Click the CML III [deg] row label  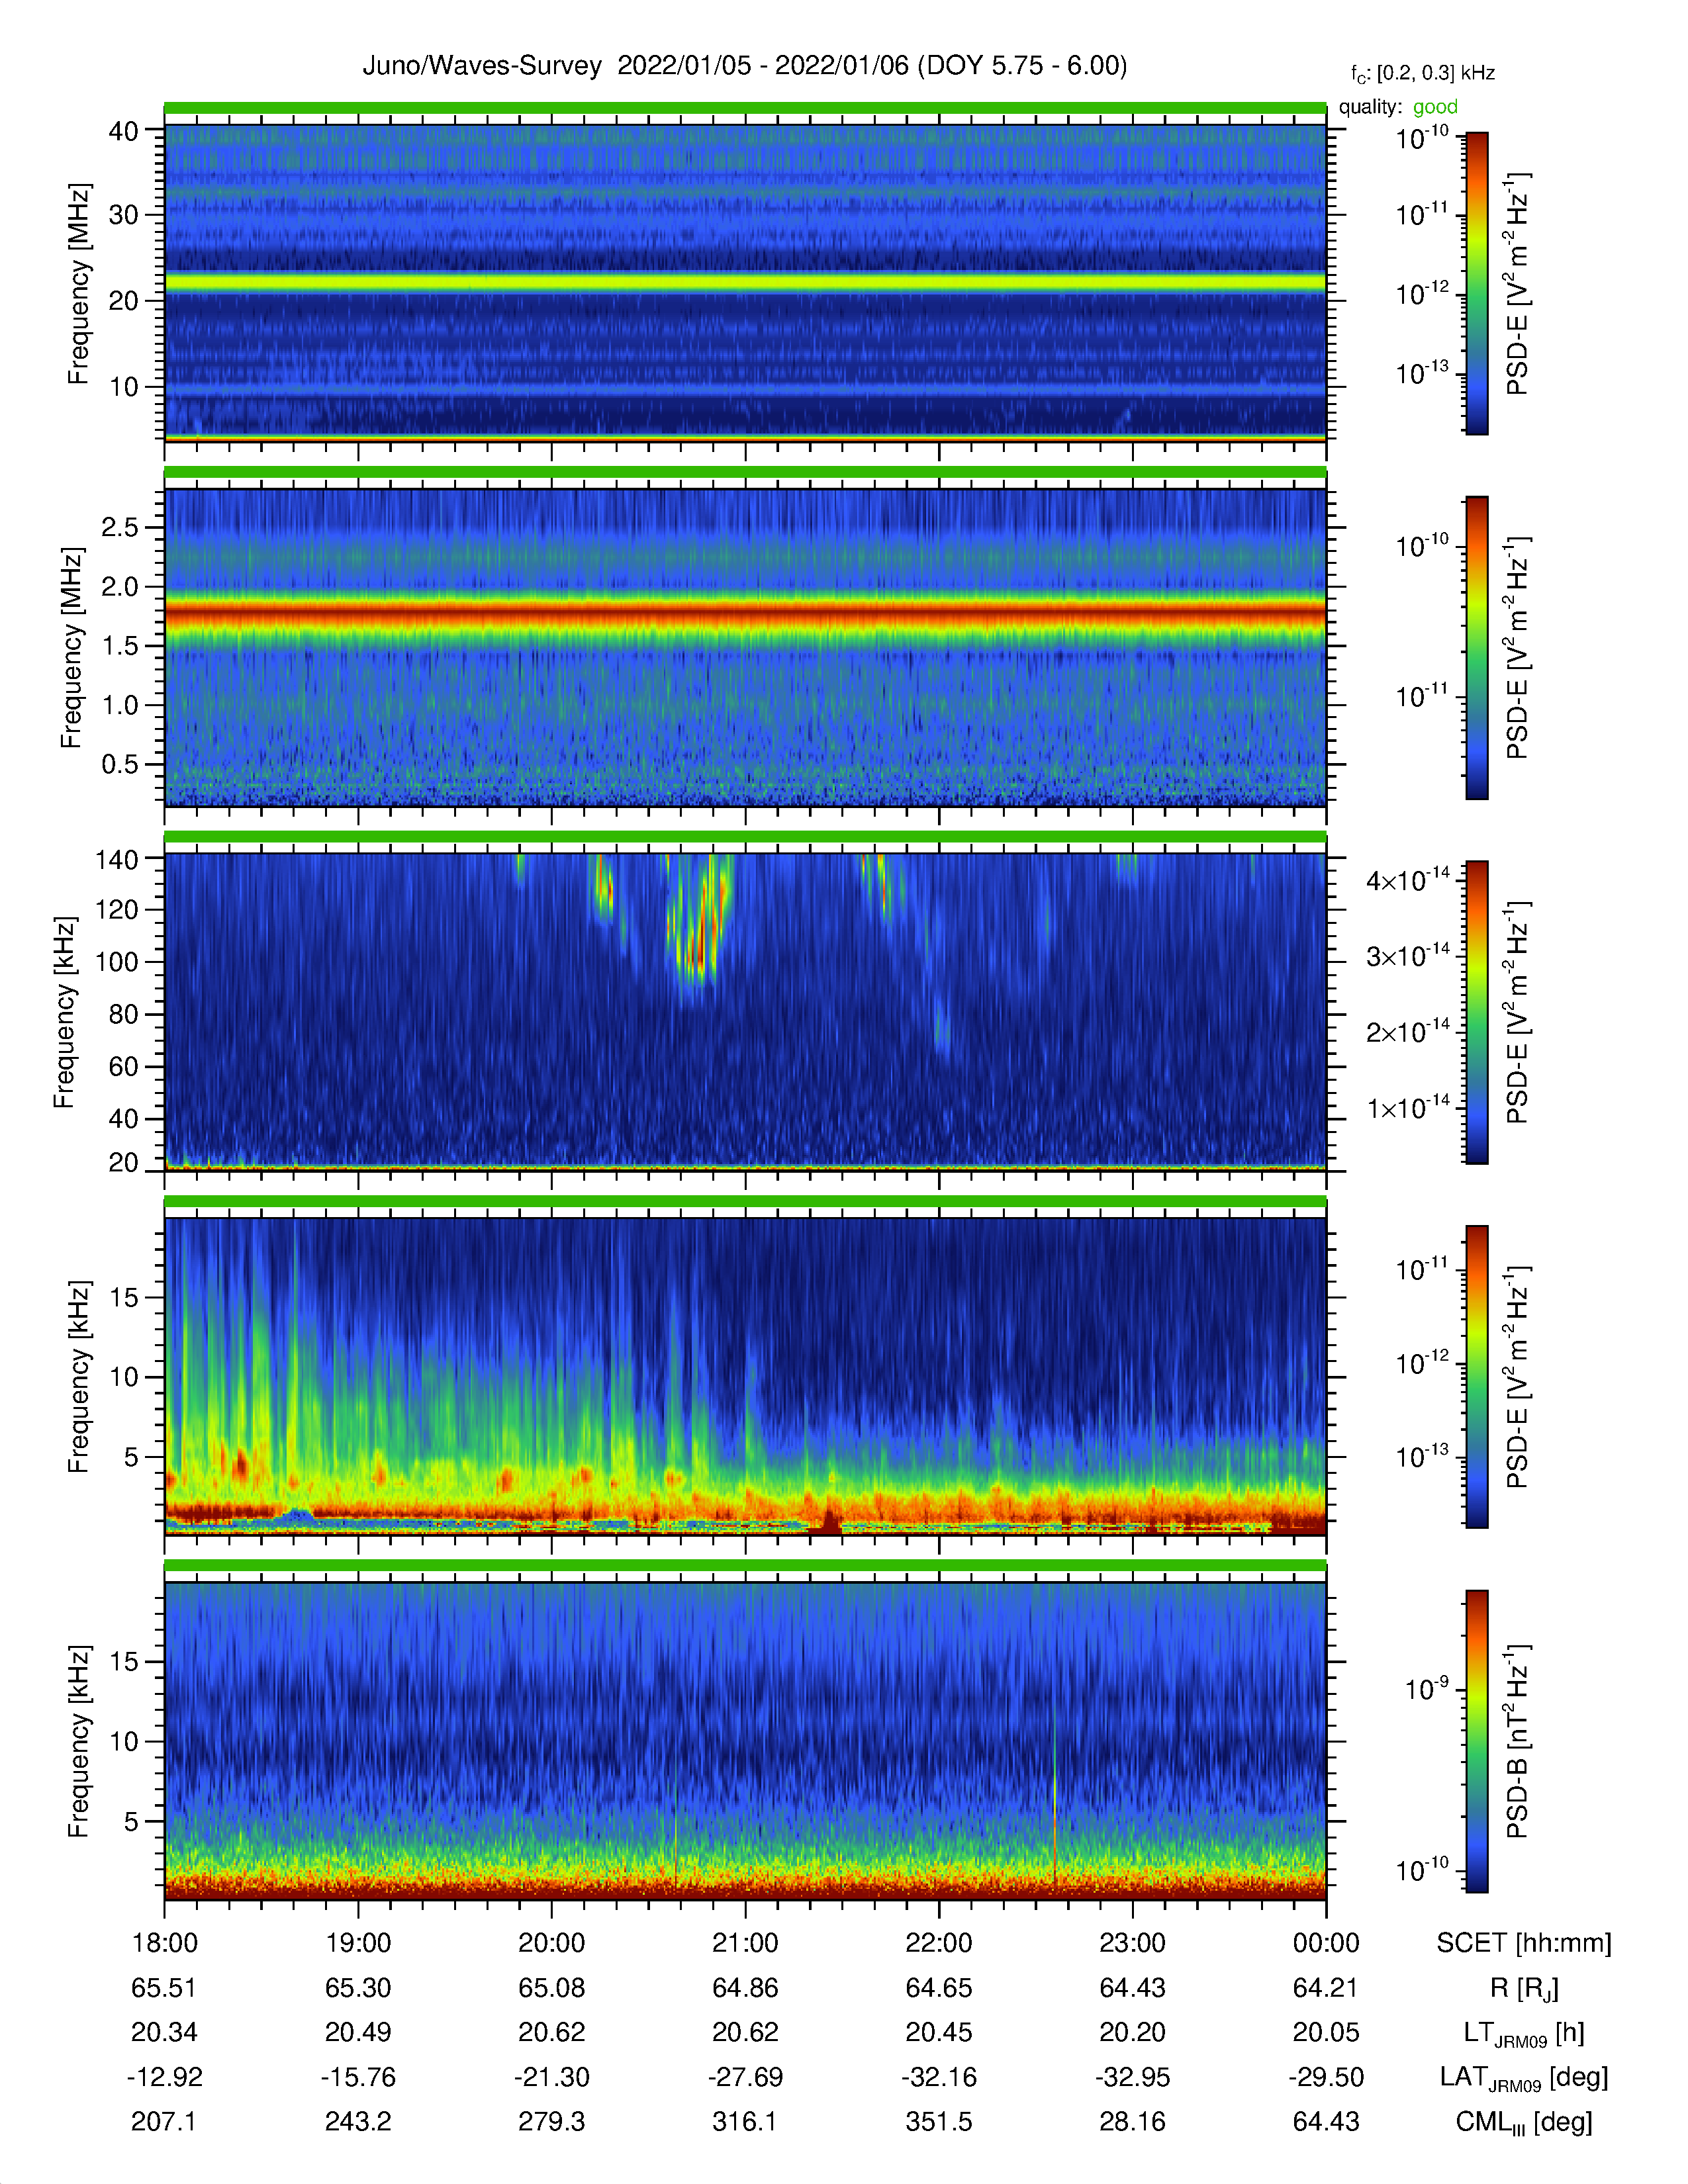1524,2122
